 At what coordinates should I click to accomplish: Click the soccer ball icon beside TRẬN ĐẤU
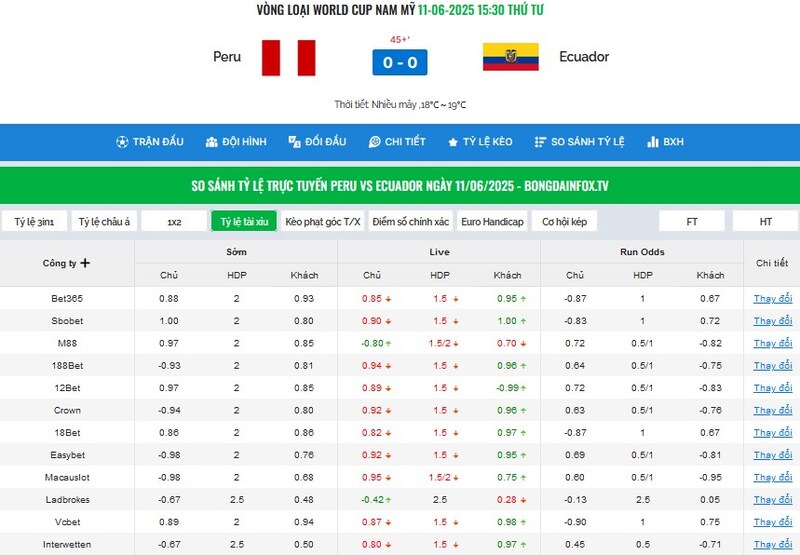click(122, 142)
